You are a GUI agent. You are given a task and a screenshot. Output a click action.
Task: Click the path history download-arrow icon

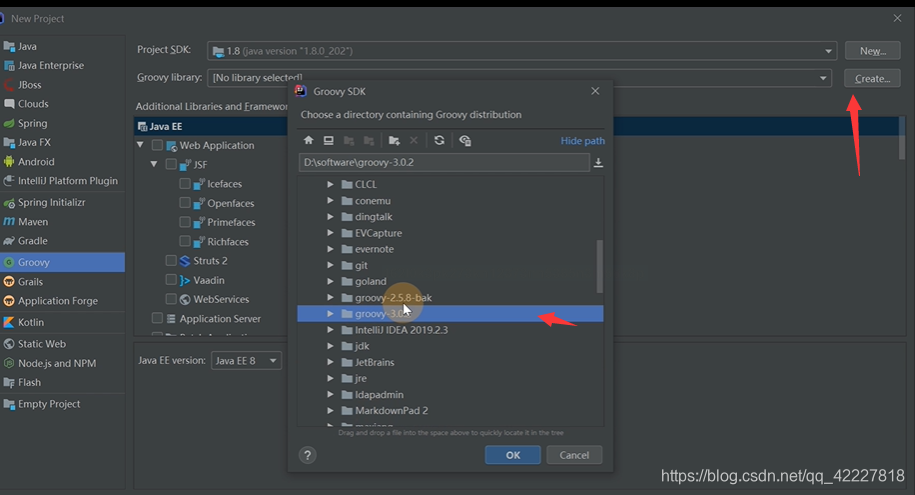point(598,163)
